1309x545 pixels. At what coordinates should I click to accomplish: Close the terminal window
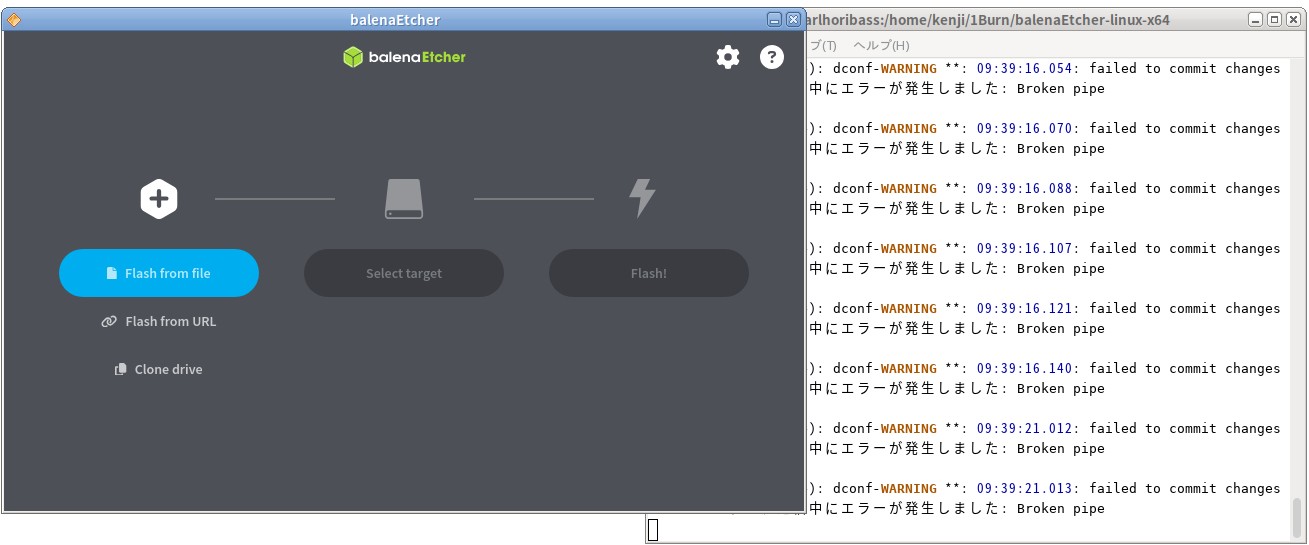[x=1293, y=19]
